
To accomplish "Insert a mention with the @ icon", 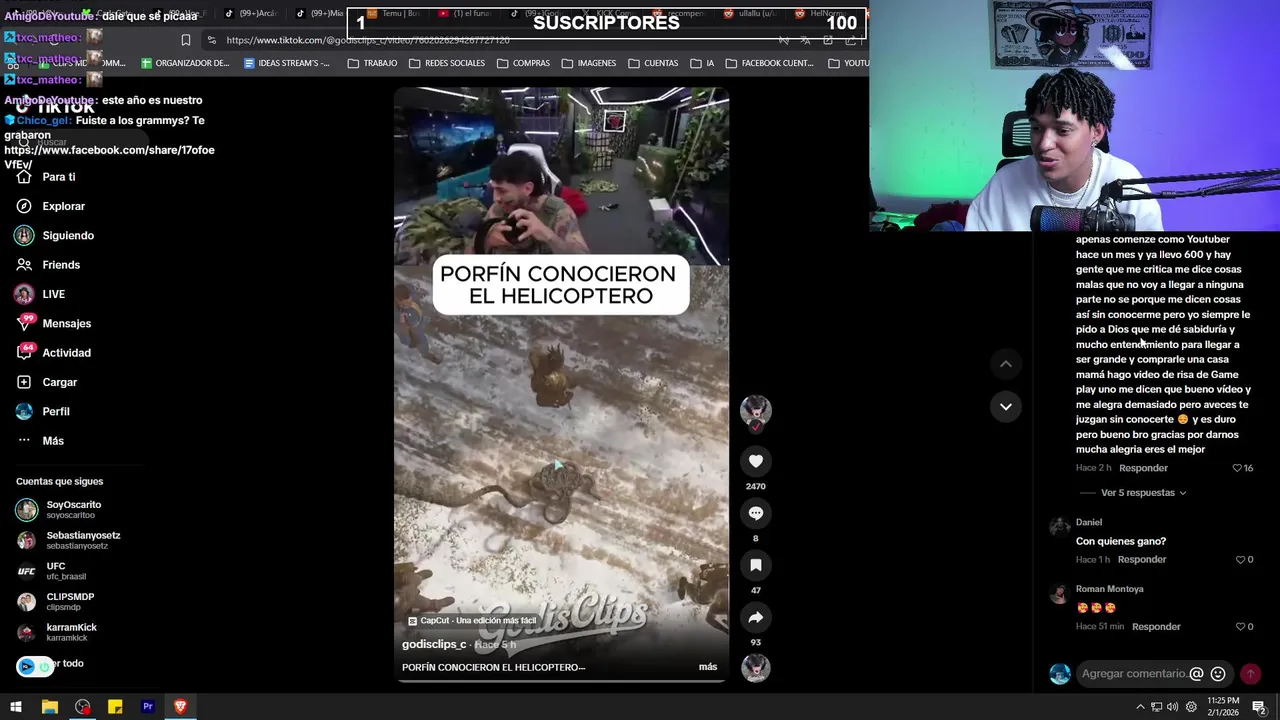I will click(x=1196, y=674).
